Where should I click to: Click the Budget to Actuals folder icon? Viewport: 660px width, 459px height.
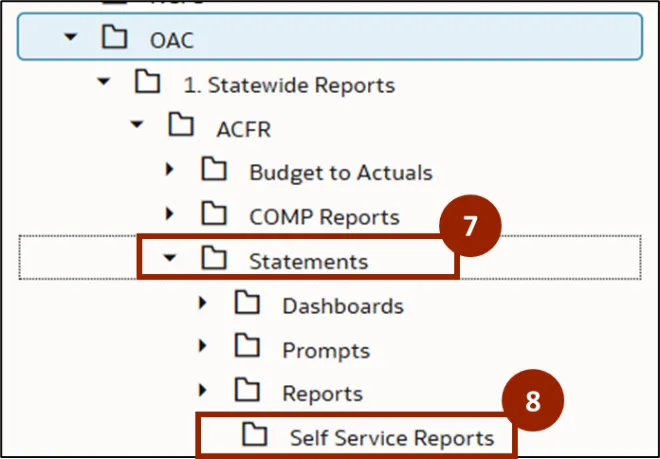214,170
